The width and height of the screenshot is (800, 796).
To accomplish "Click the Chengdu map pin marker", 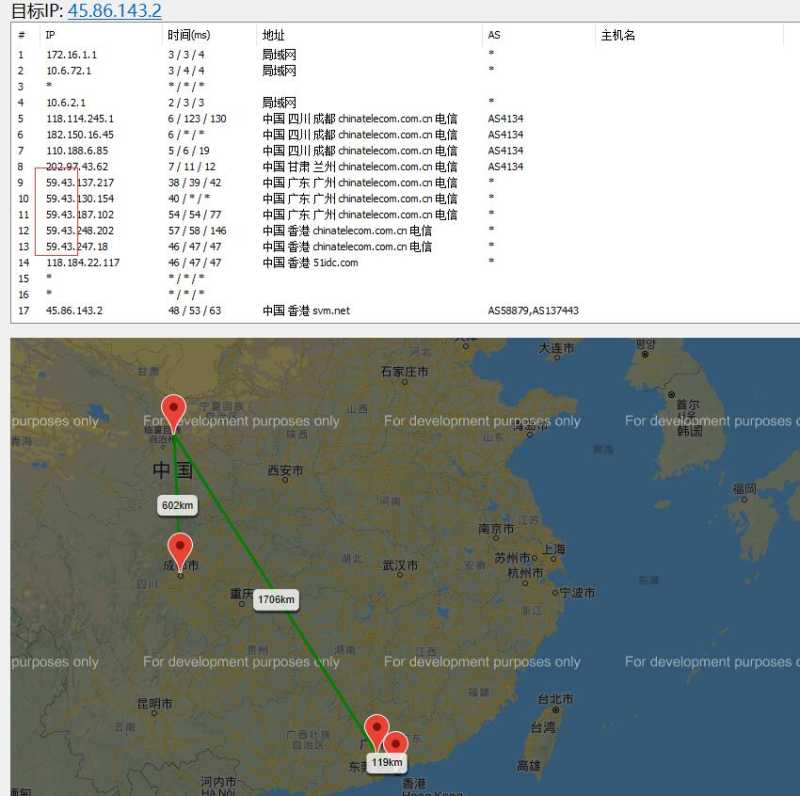I will [x=180, y=551].
